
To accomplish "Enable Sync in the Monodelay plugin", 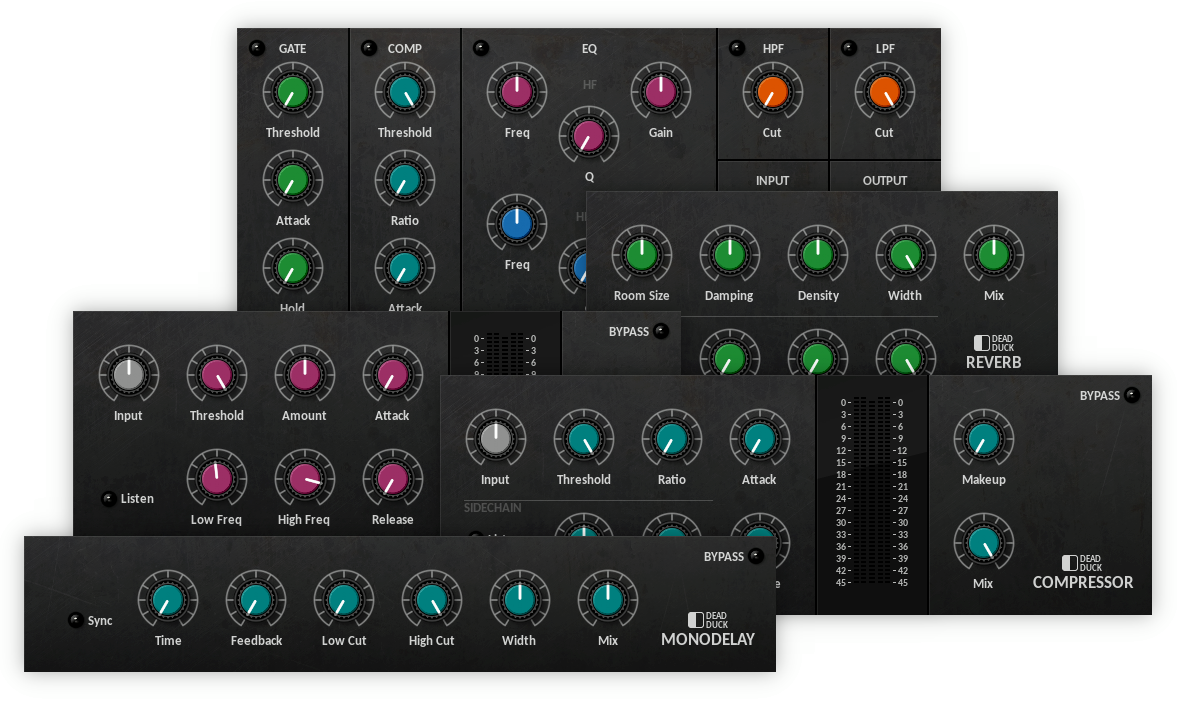I will [75, 620].
